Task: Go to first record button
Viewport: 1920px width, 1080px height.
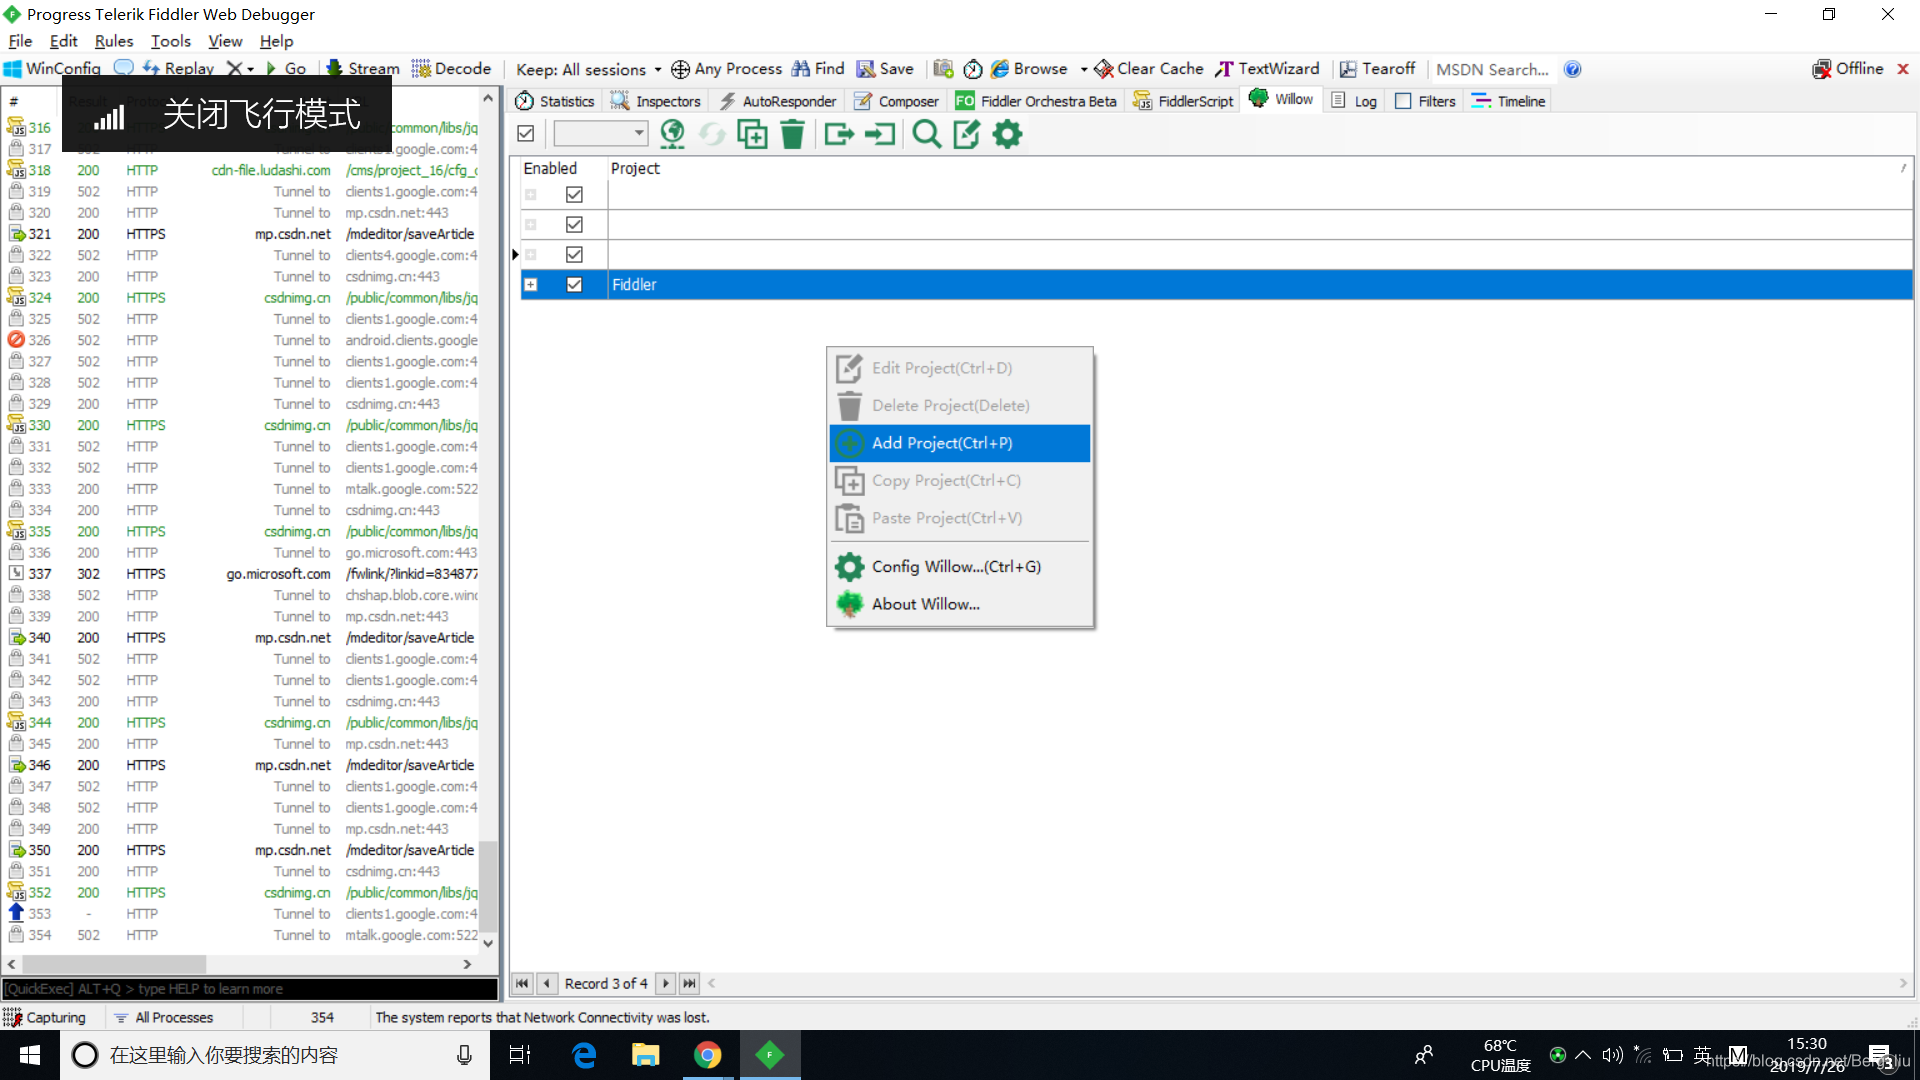Action: click(522, 983)
